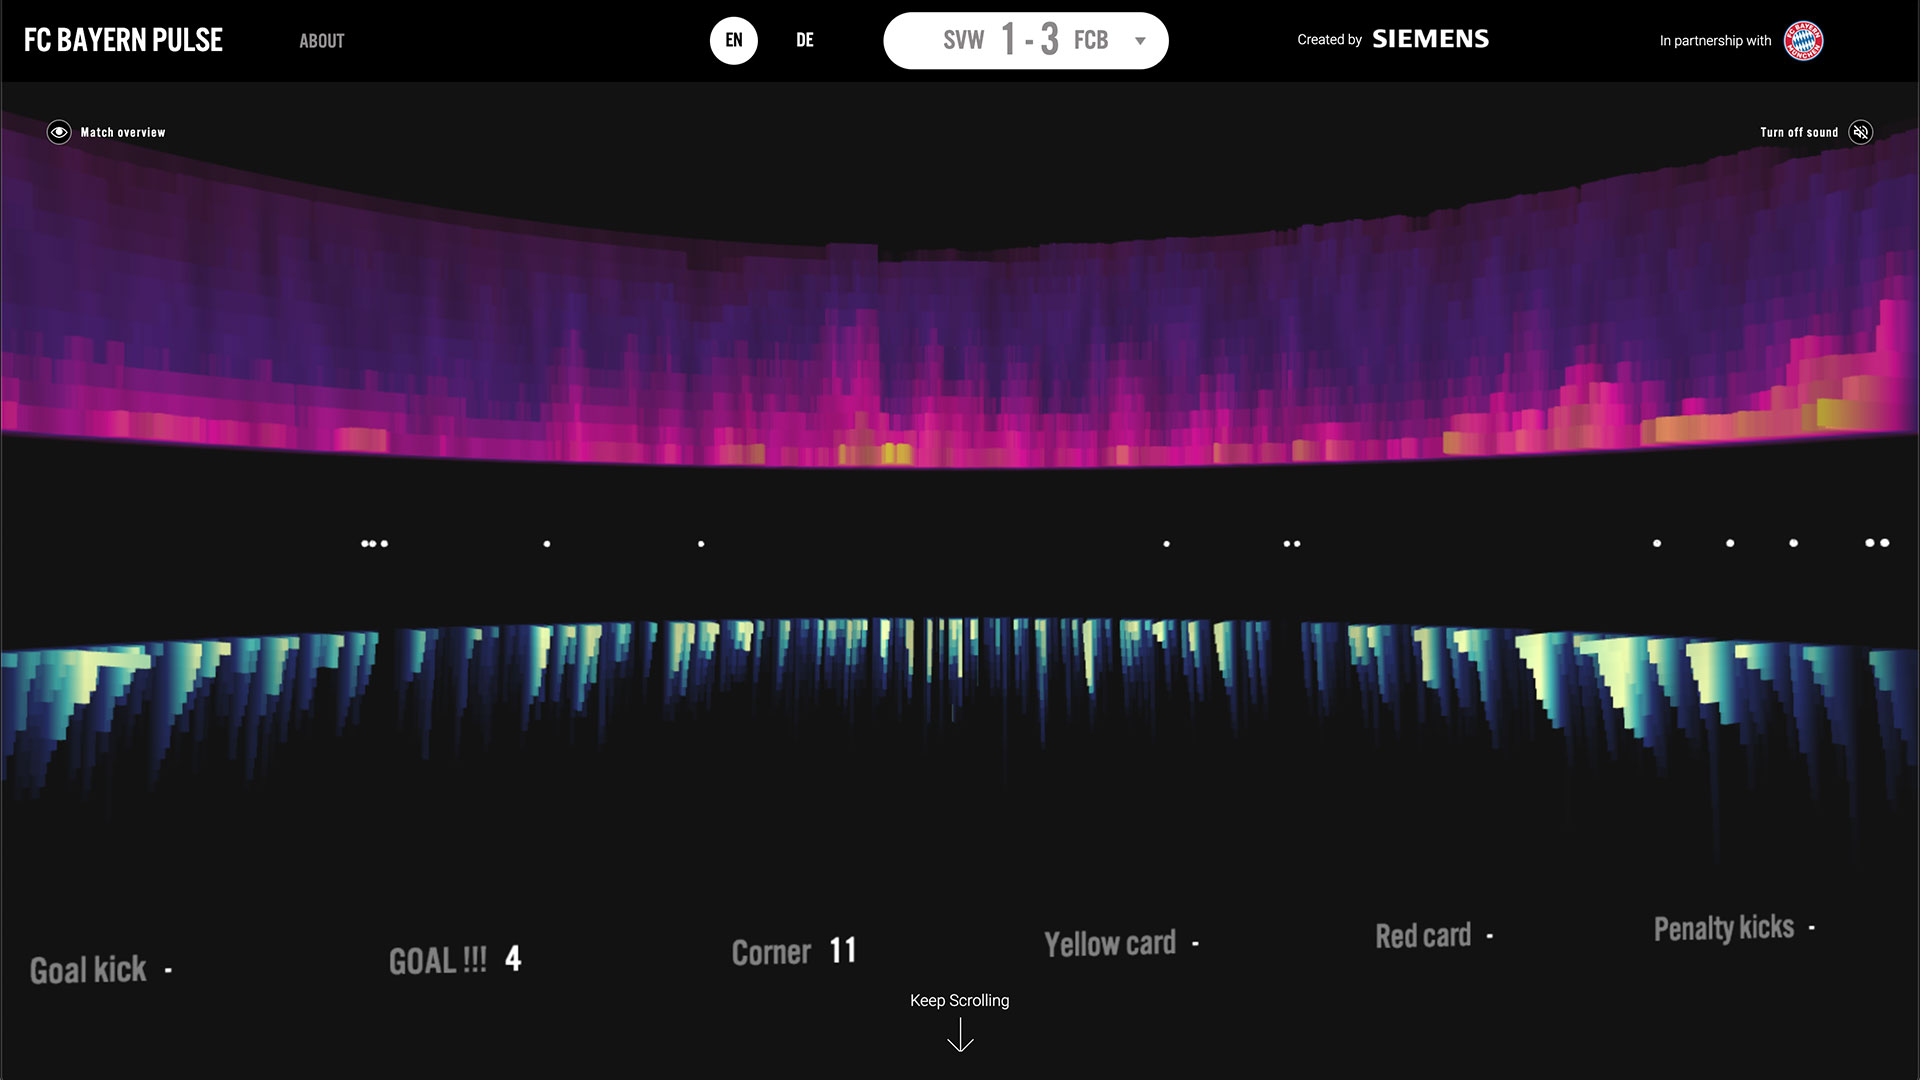
Task: Choose the Red card event label
Action: click(1423, 936)
